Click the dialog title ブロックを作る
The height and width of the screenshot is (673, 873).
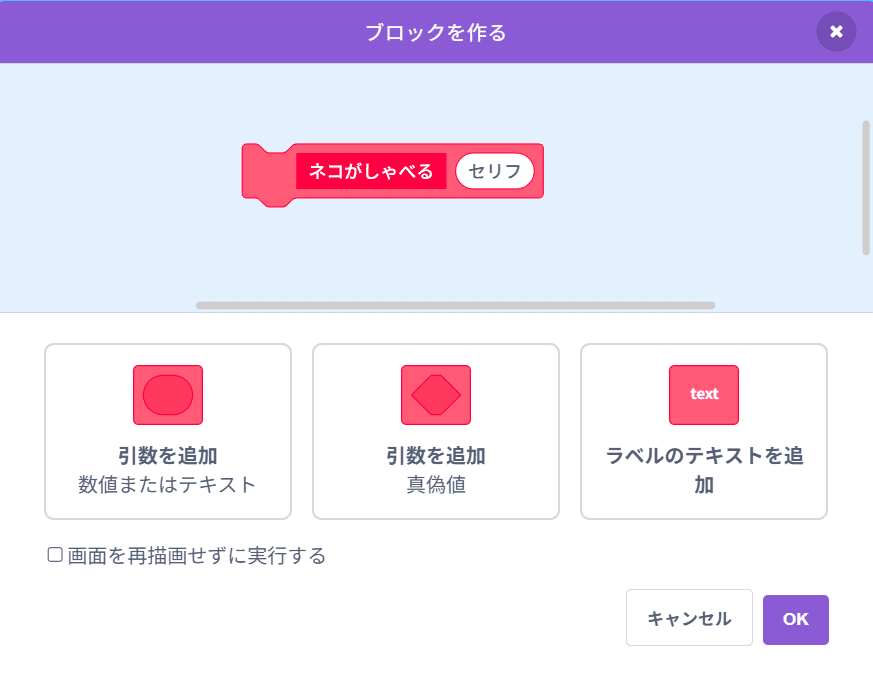[x=436, y=31]
